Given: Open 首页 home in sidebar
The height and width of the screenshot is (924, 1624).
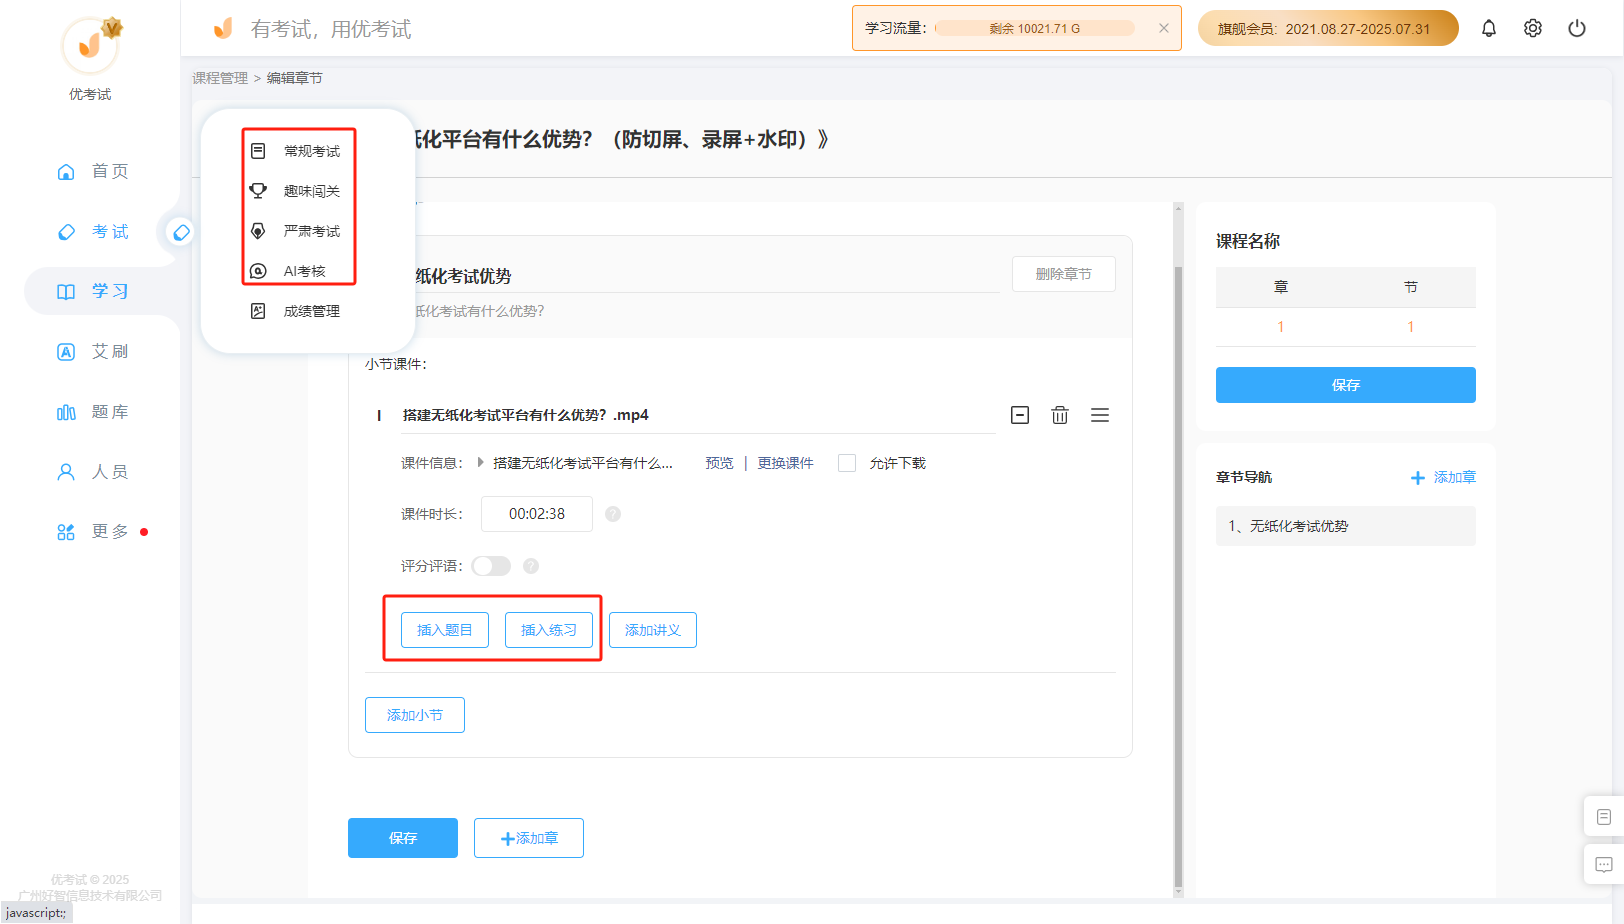Looking at the screenshot, I should [92, 172].
